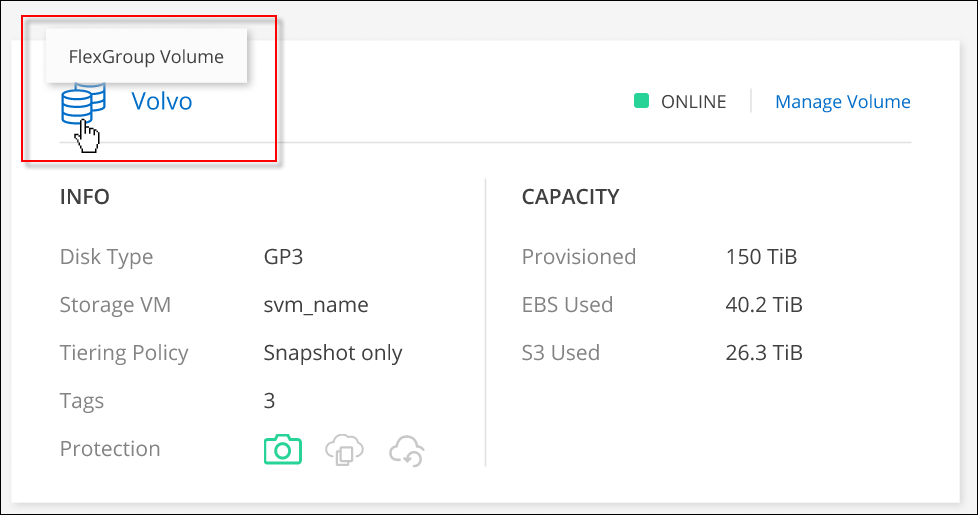Click the INFO section heading
978x515 pixels.
pos(85,197)
